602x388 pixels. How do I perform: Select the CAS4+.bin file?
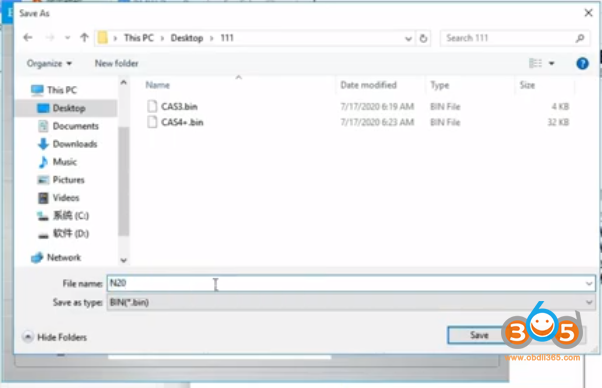[182, 122]
